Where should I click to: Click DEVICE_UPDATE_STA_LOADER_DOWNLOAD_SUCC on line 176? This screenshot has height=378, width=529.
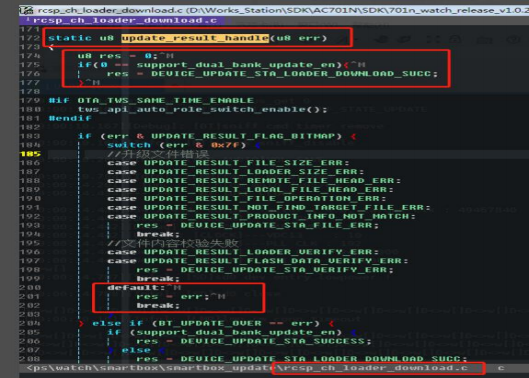tap(291, 74)
